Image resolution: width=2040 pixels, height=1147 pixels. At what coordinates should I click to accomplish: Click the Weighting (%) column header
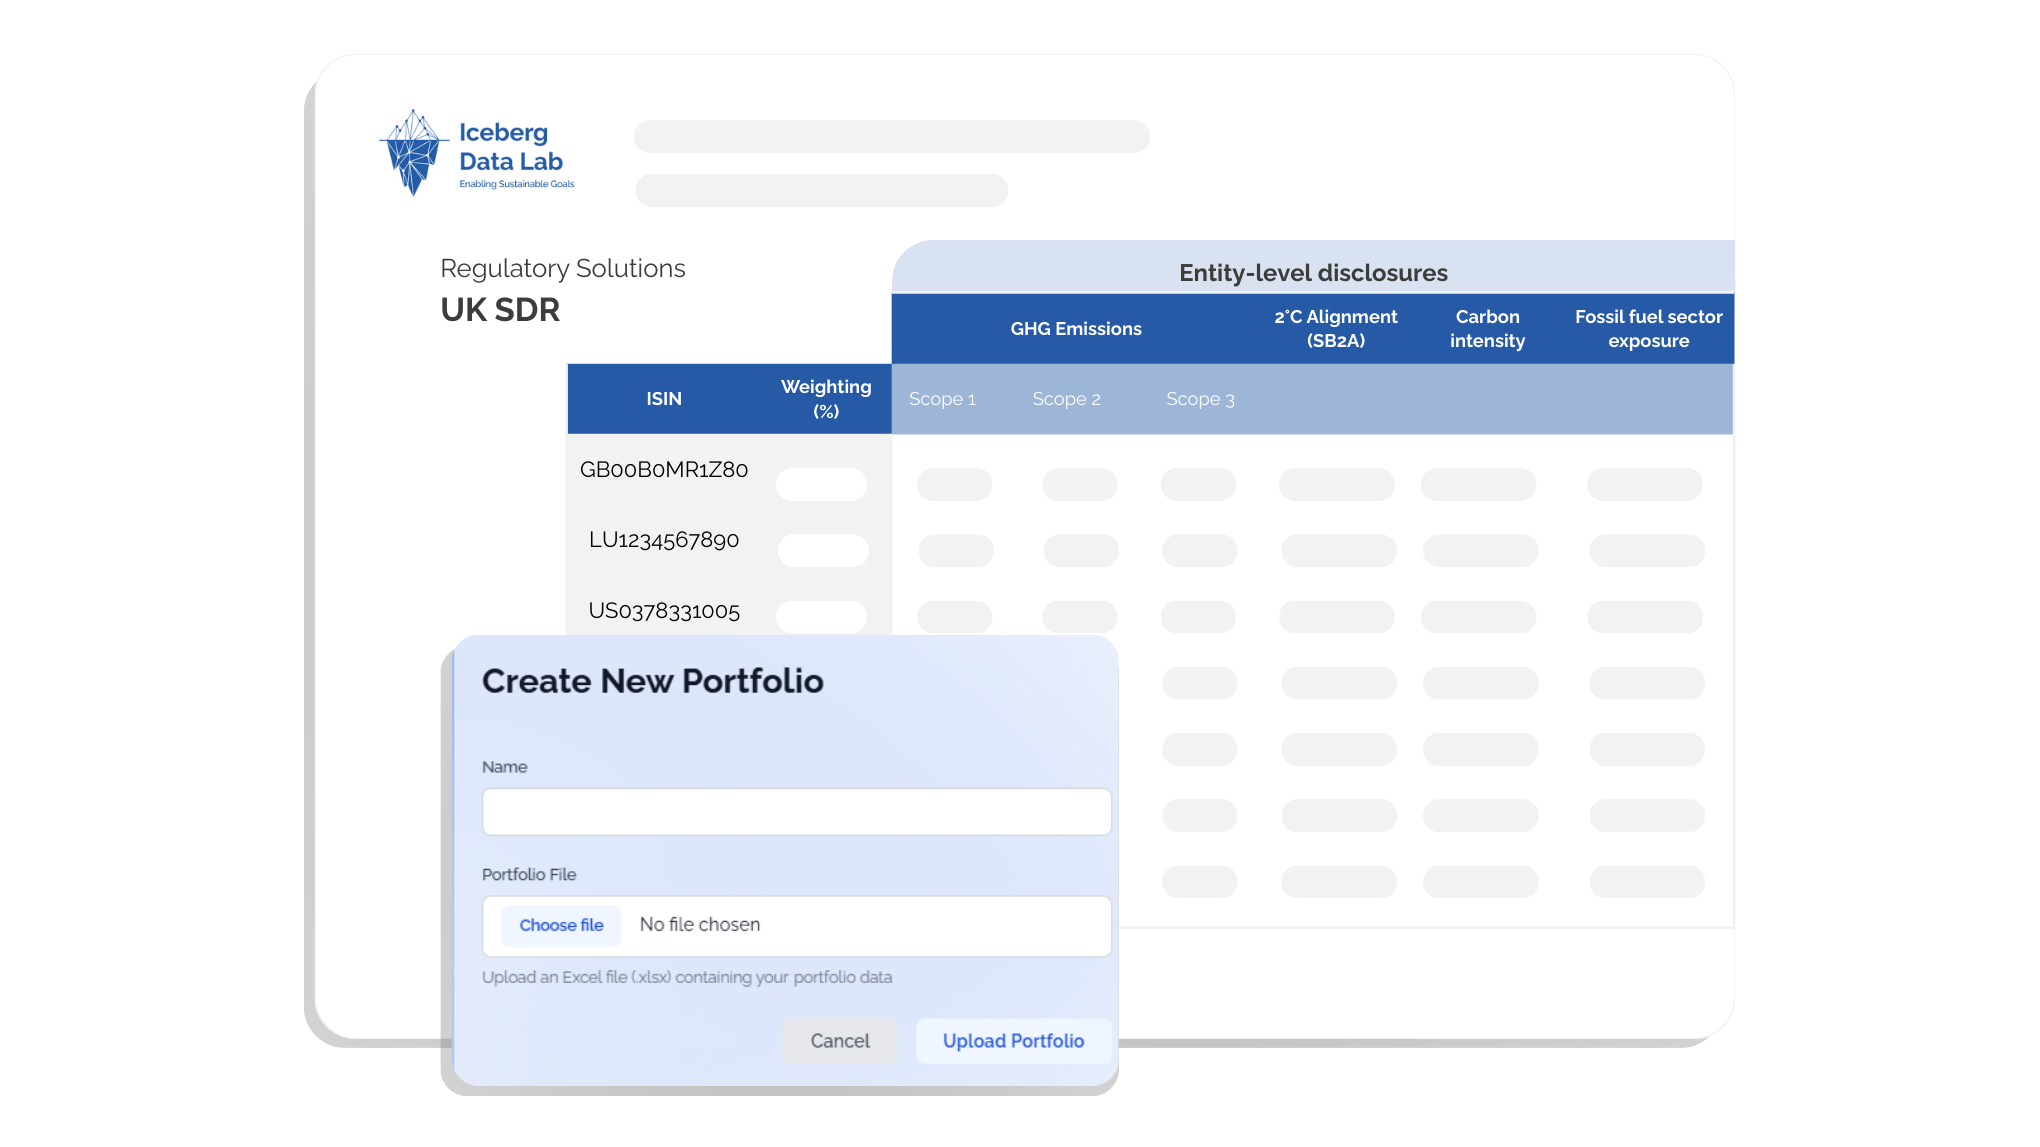tap(825, 399)
